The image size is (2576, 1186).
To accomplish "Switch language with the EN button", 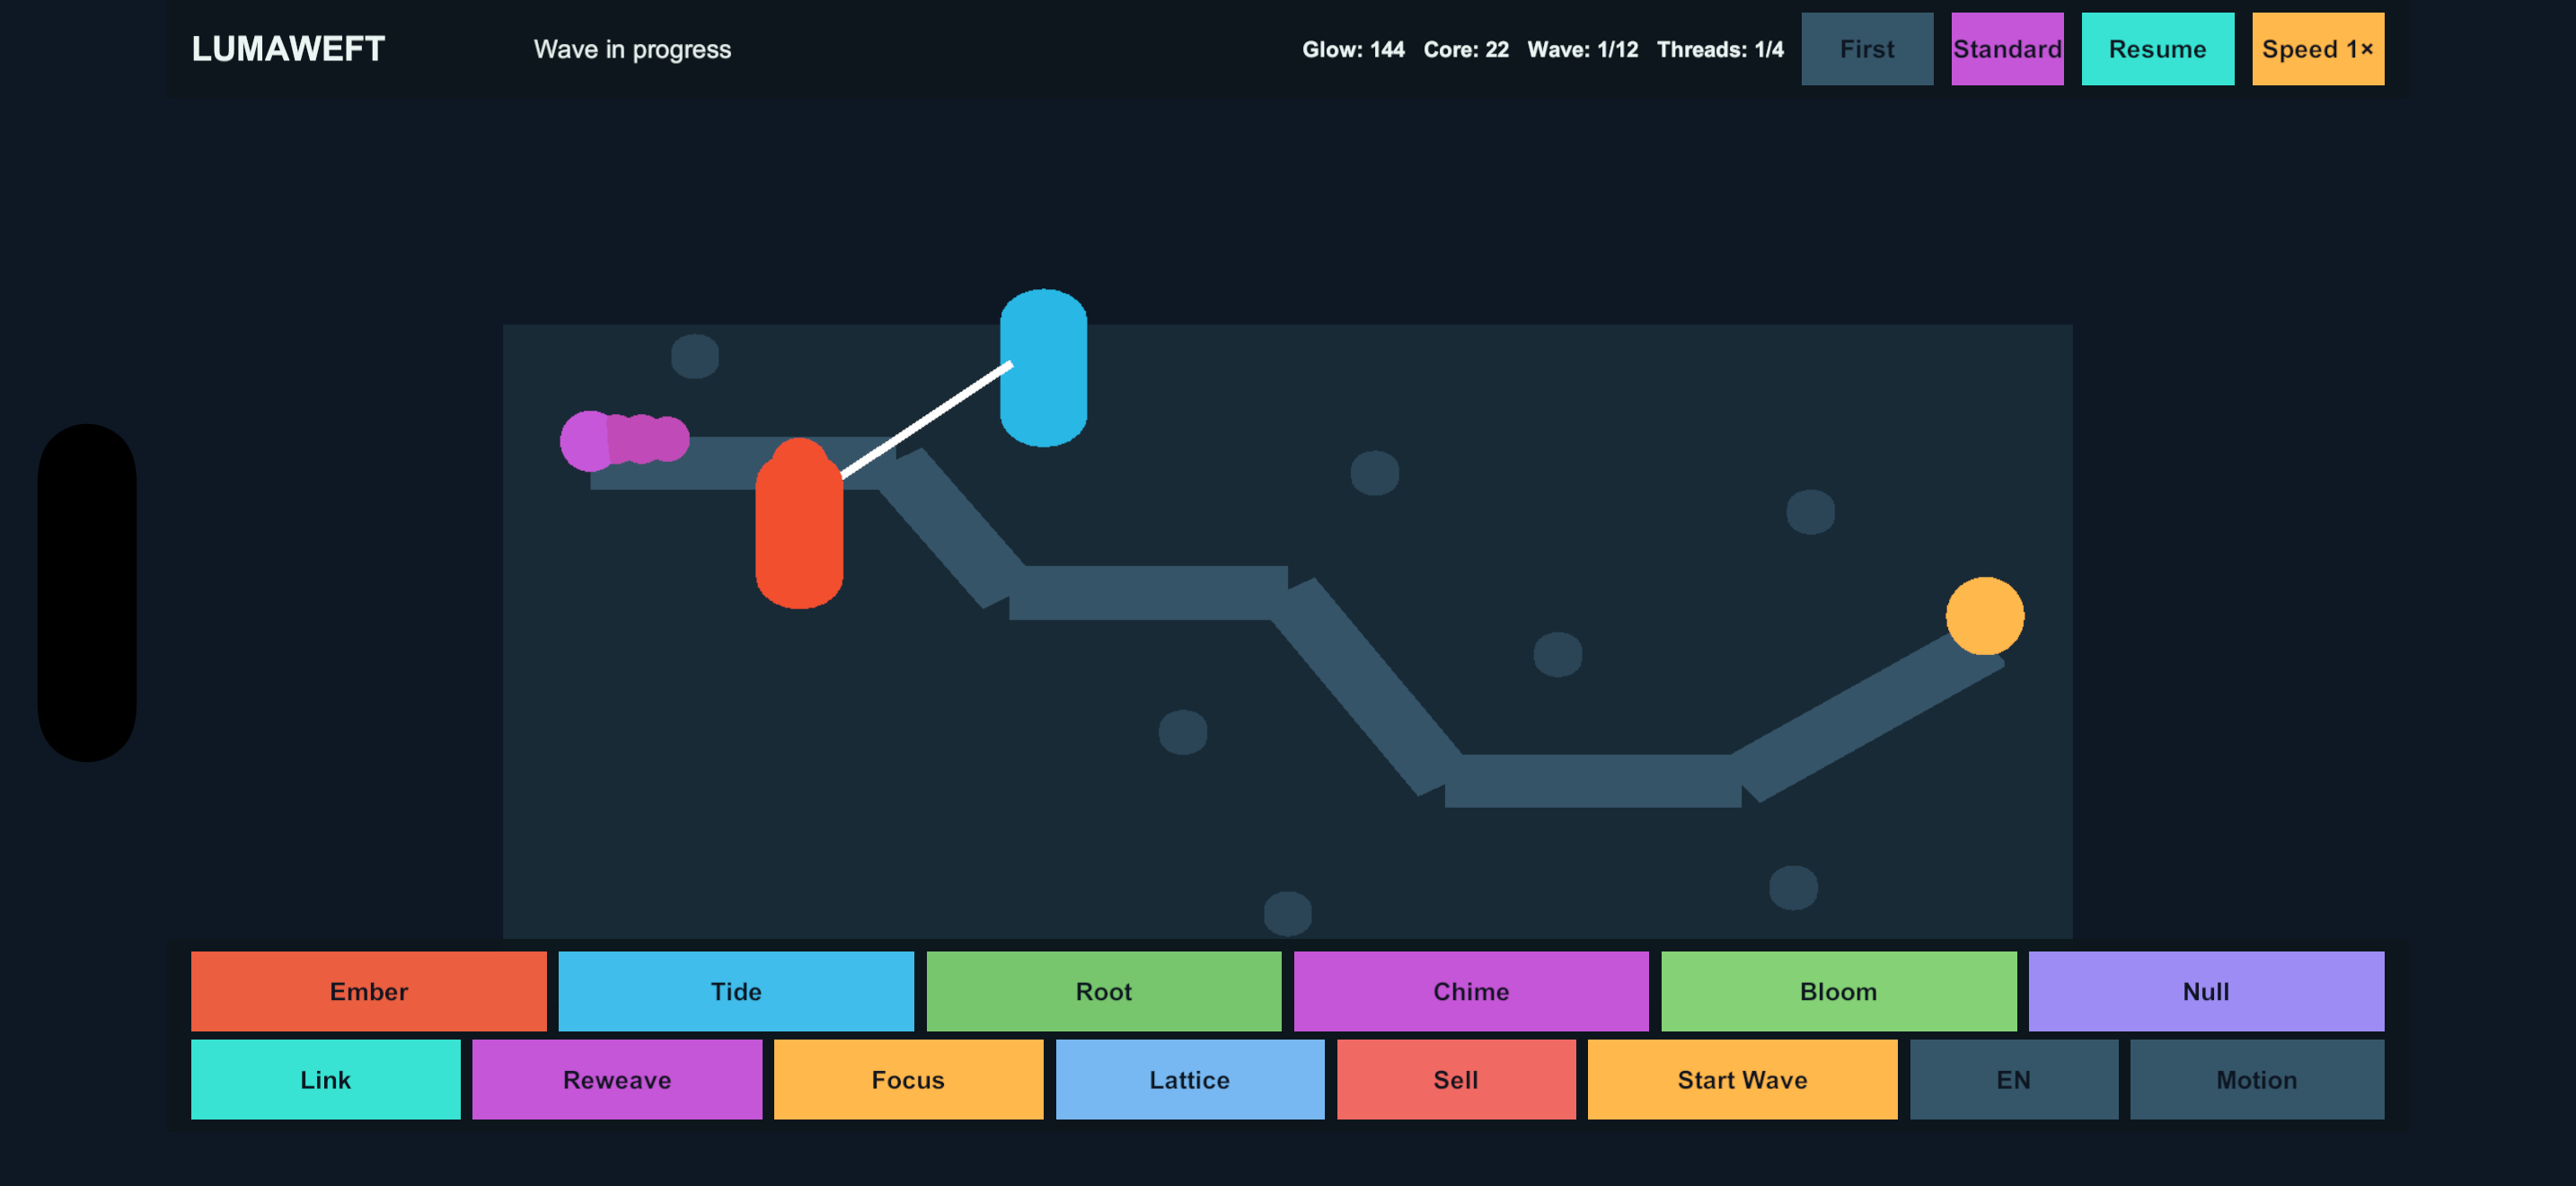I will tap(2013, 1079).
